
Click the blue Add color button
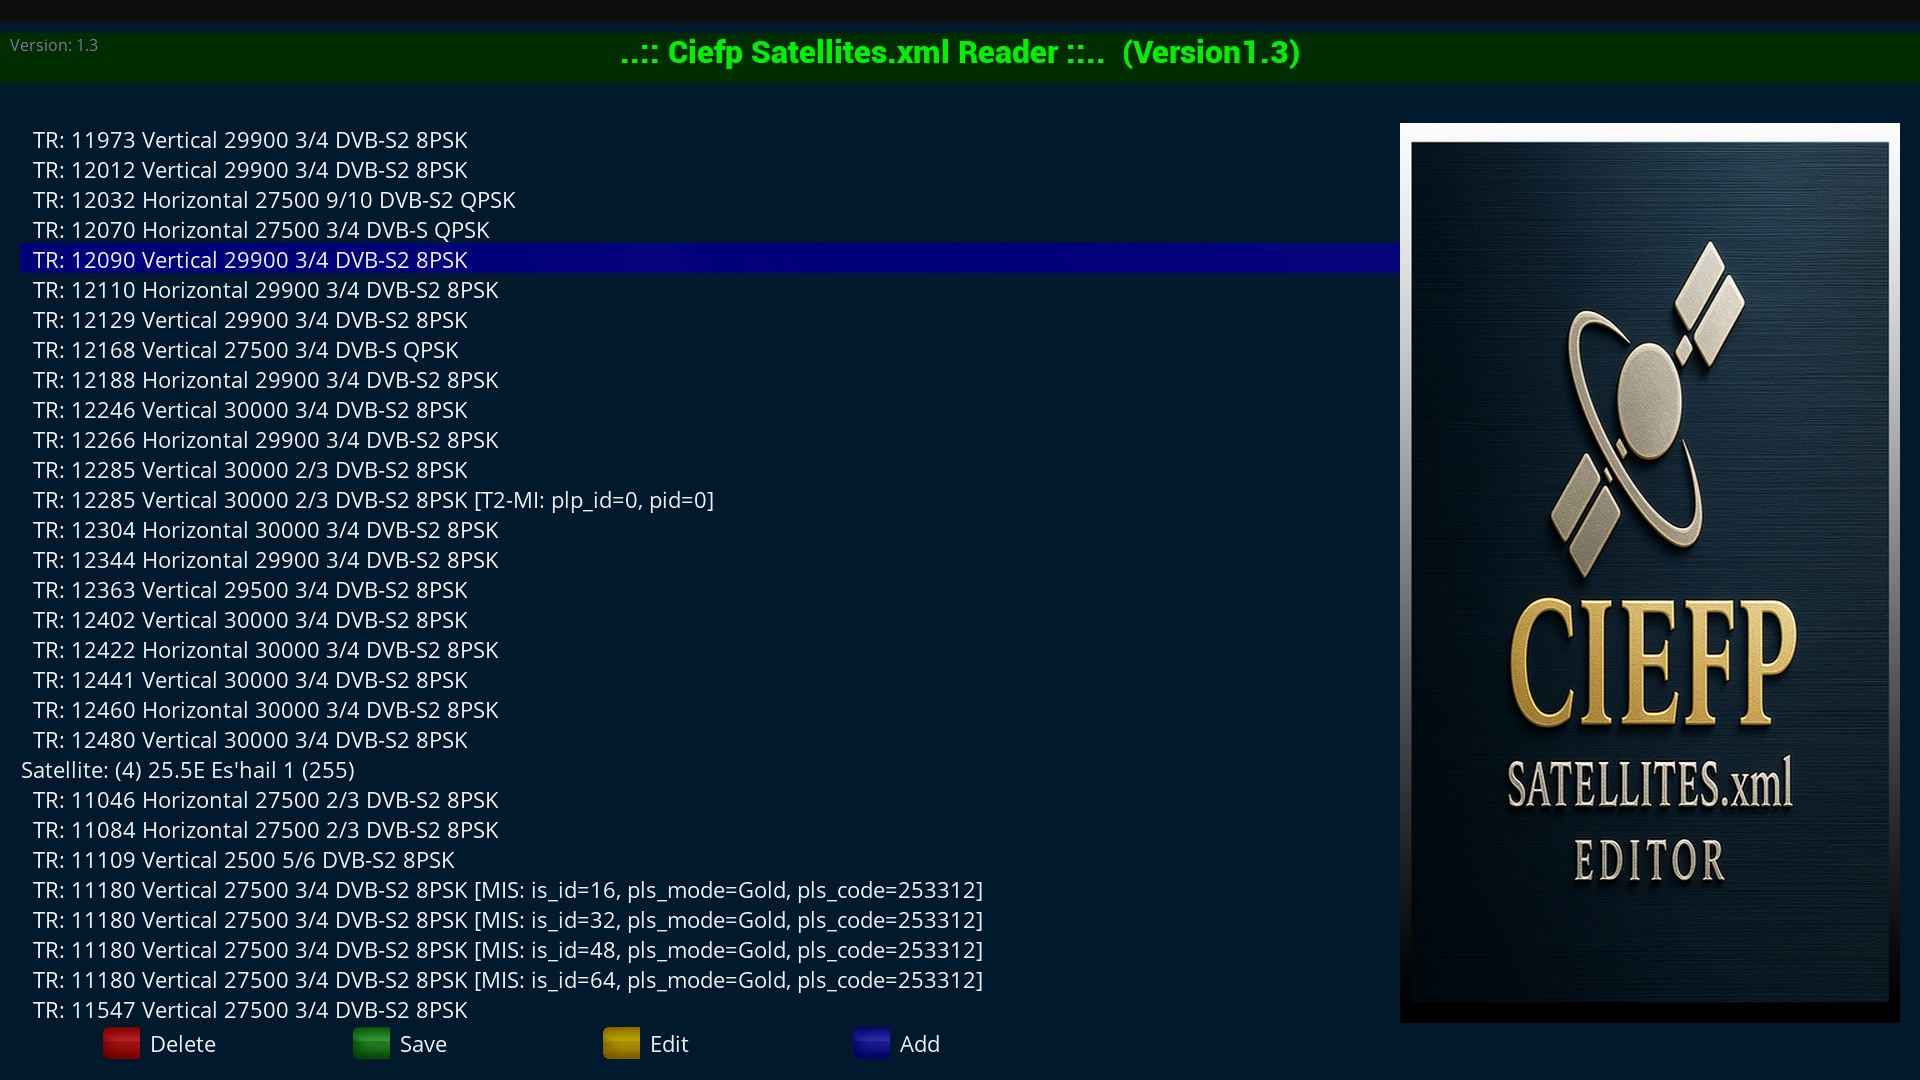point(871,1043)
